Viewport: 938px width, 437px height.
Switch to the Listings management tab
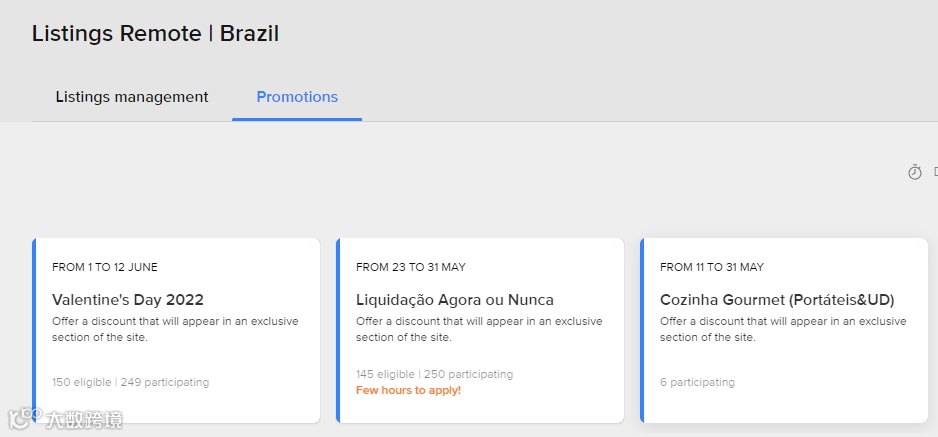click(x=132, y=97)
